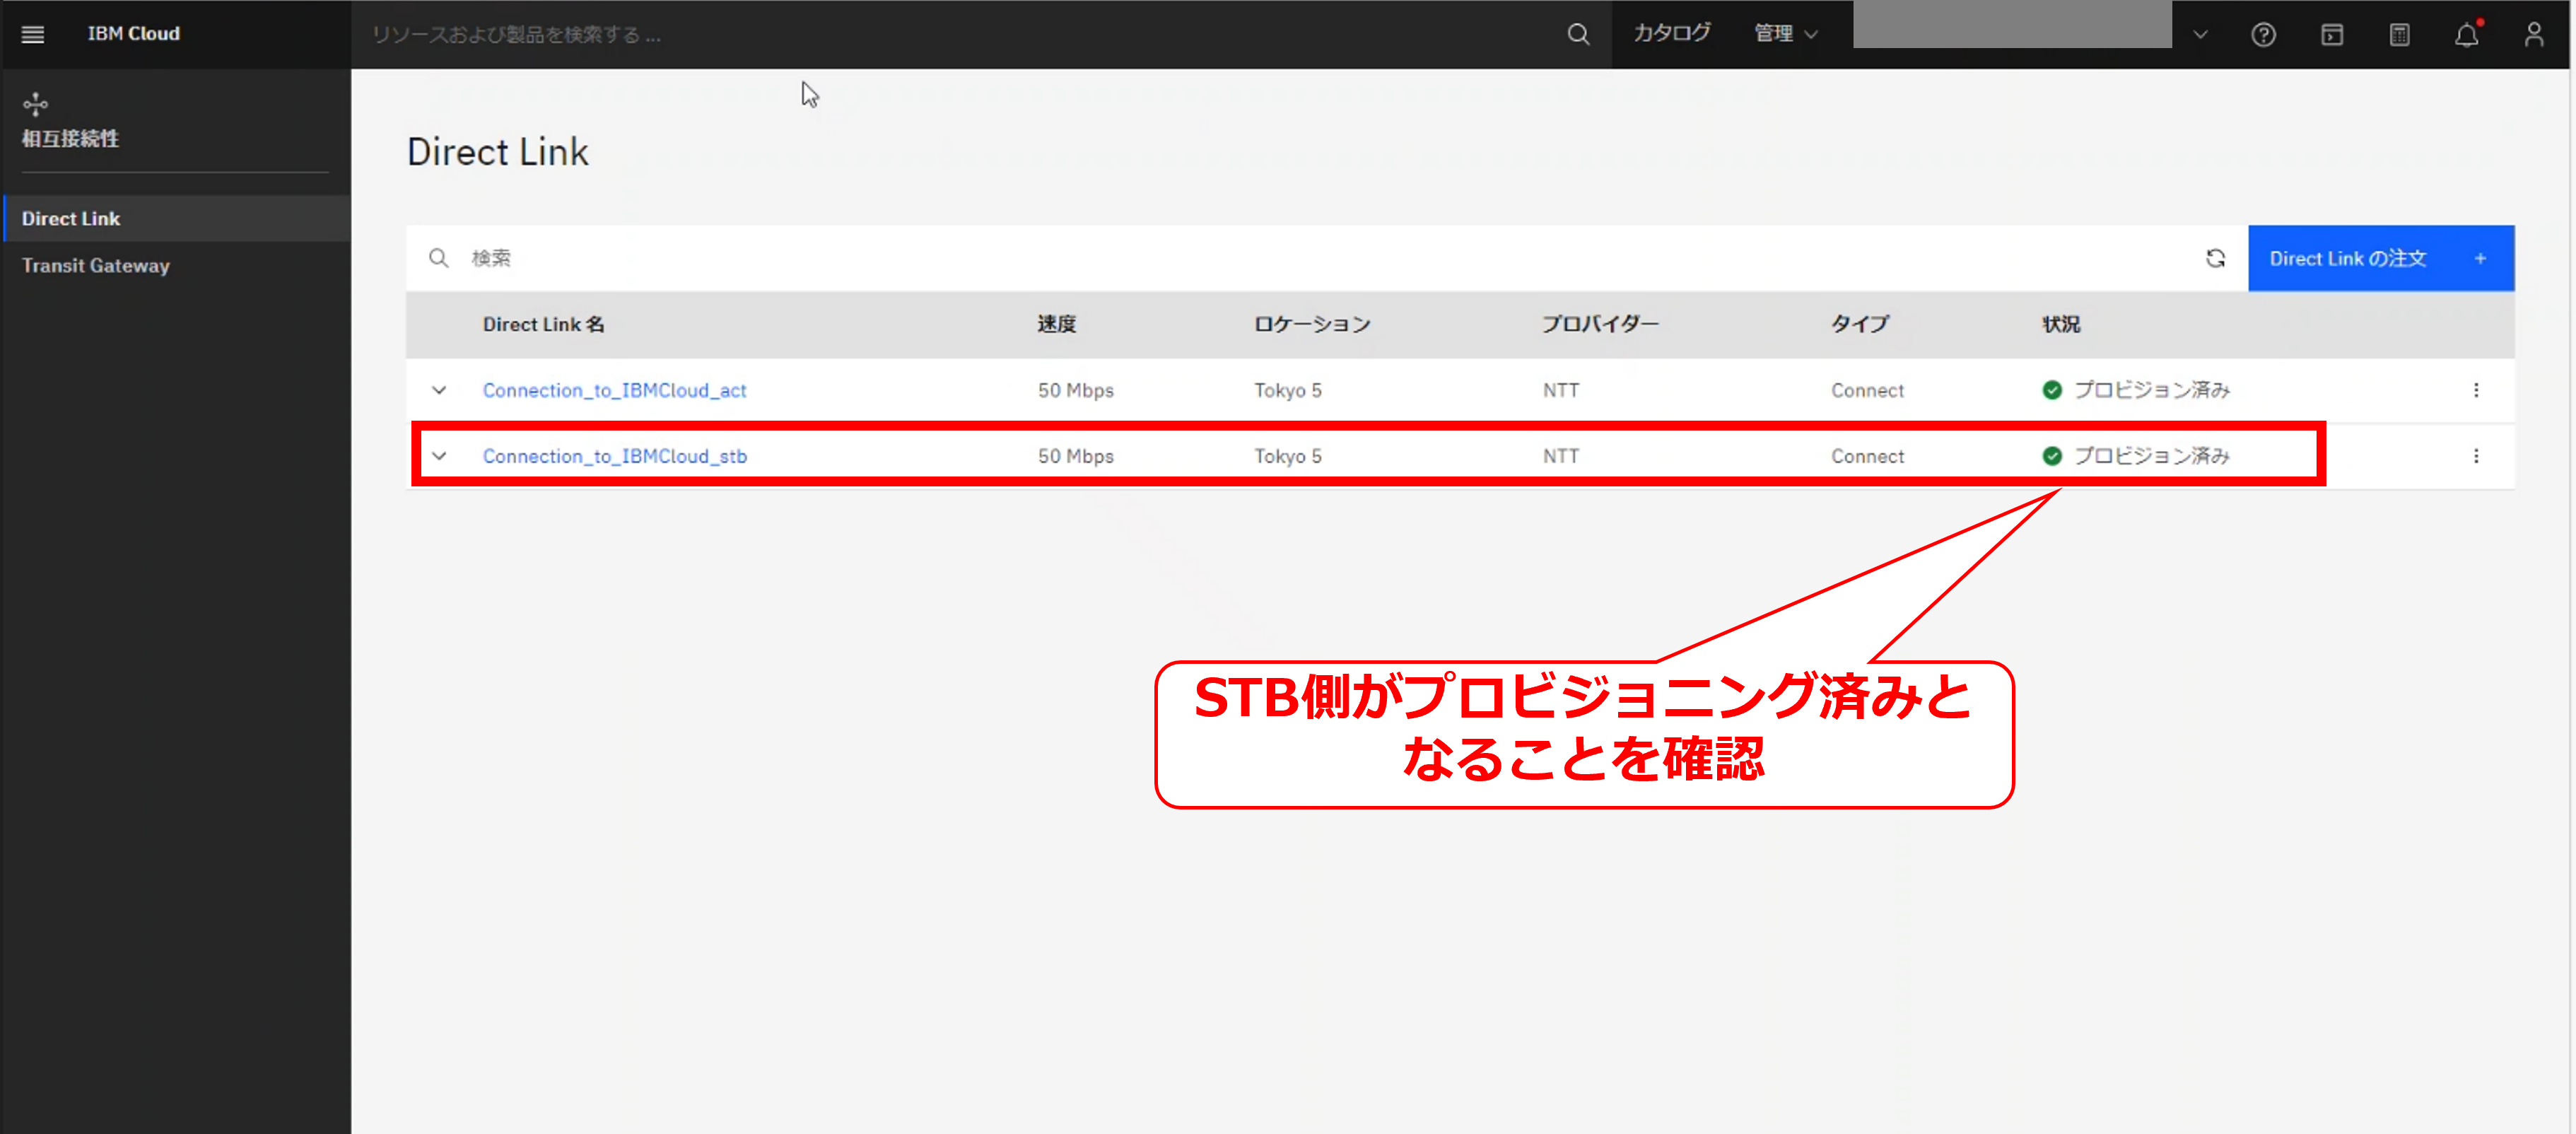The image size is (2576, 1134).
Task: Open the account switcher dropdown arrow
Action: click(x=2200, y=35)
